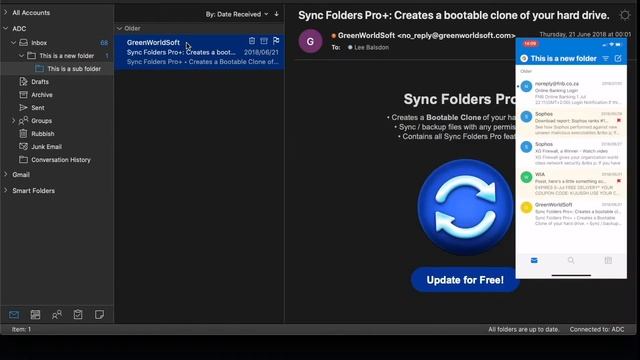The width and height of the screenshot is (640, 360).
Task: Click the Archive folder icon
Action: click(24, 95)
